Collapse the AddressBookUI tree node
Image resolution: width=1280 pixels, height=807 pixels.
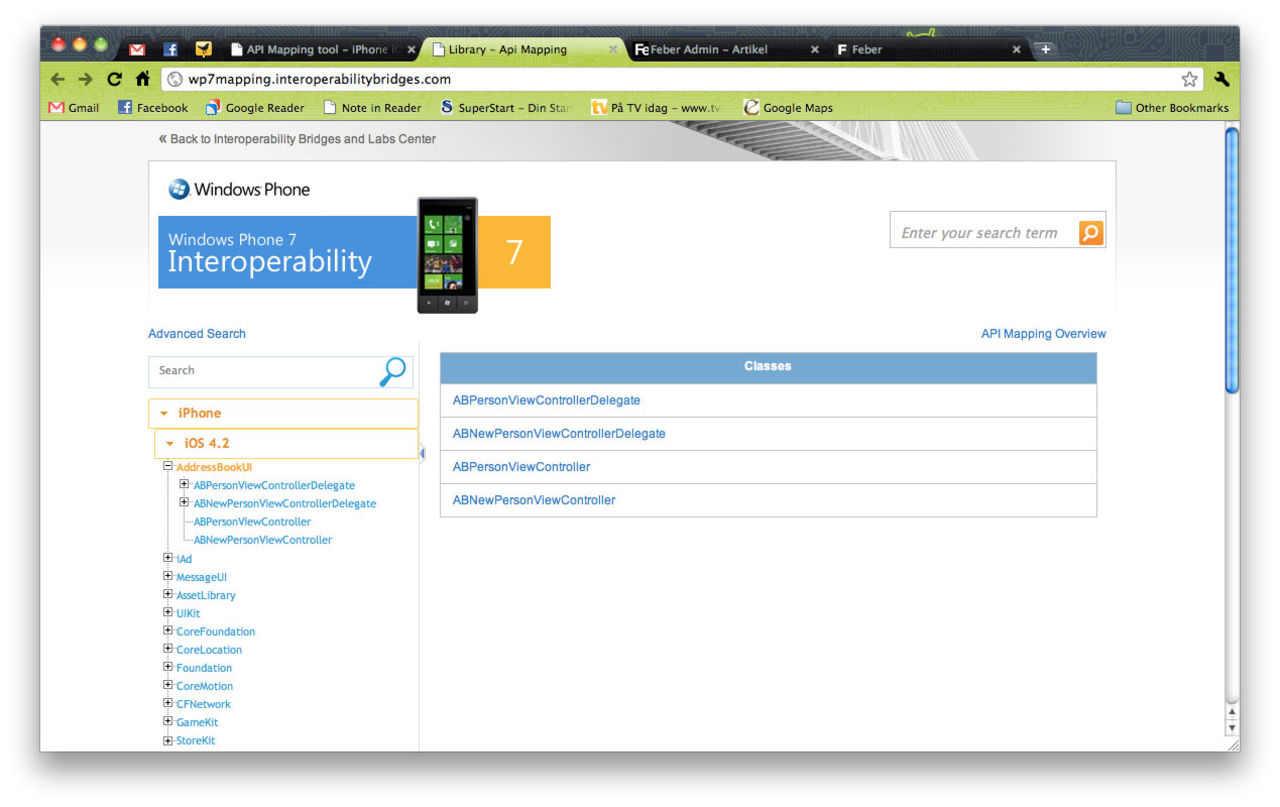coord(168,467)
